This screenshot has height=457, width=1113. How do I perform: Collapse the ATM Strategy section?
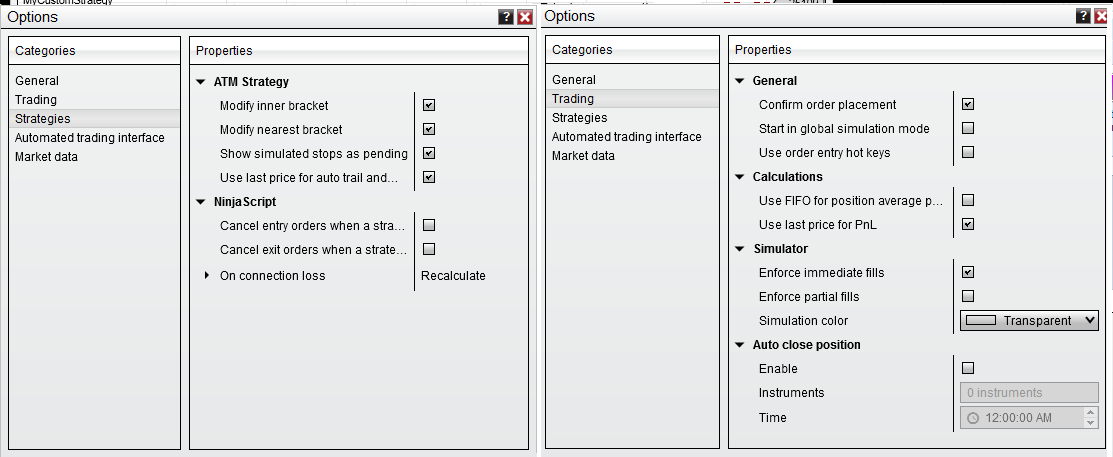point(202,82)
